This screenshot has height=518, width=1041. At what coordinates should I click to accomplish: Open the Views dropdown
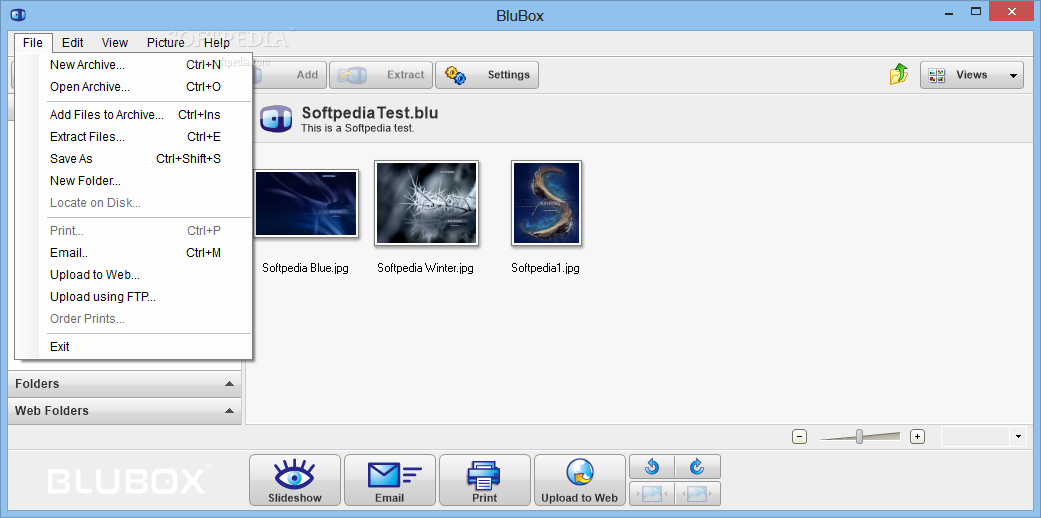[971, 75]
